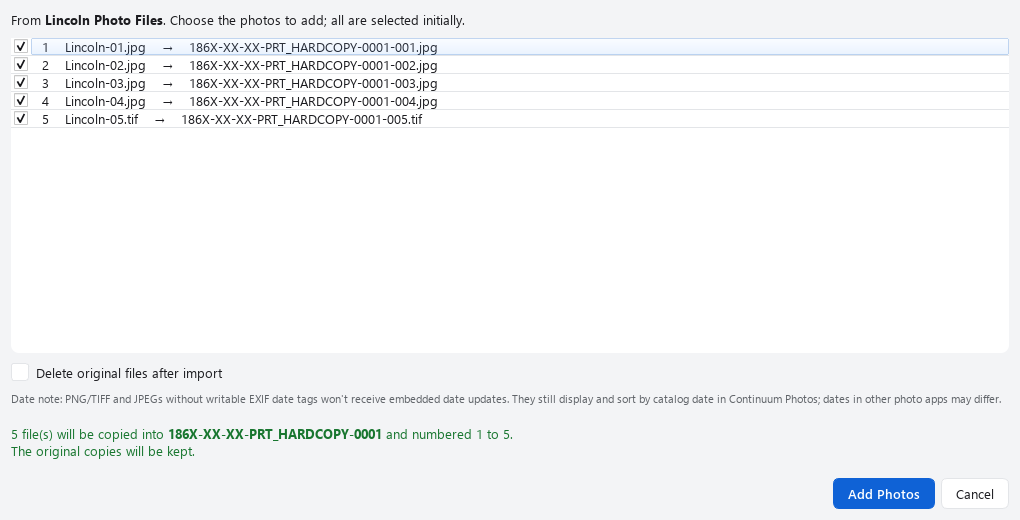Enable Delete original files after import

click(x=20, y=372)
